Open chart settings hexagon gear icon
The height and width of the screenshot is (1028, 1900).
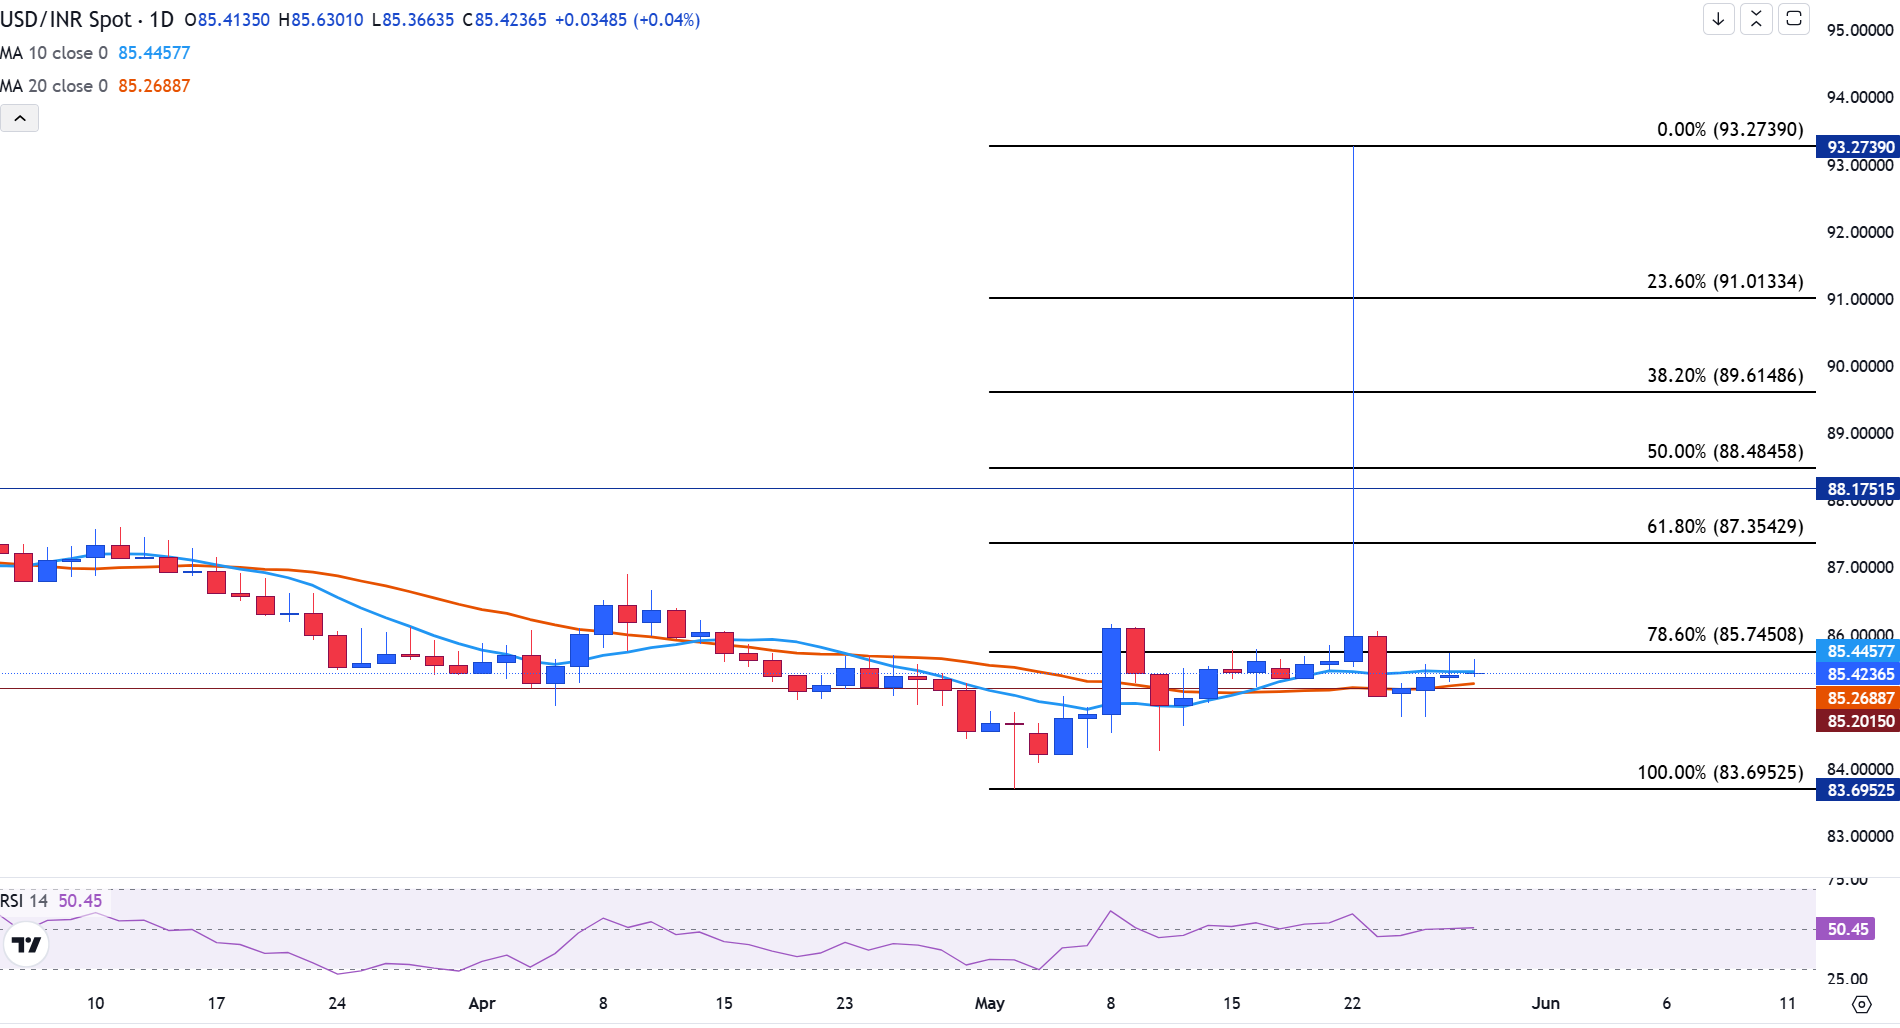1861,1004
